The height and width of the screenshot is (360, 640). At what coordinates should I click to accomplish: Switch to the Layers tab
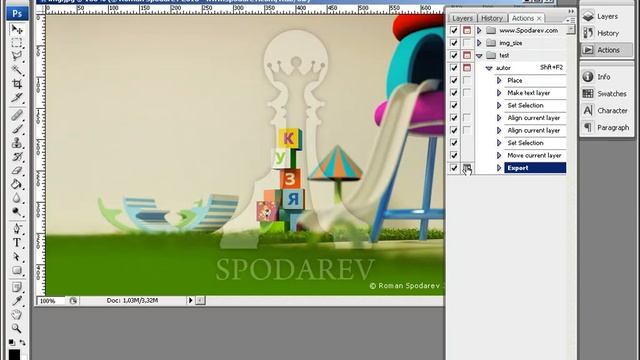click(462, 18)
